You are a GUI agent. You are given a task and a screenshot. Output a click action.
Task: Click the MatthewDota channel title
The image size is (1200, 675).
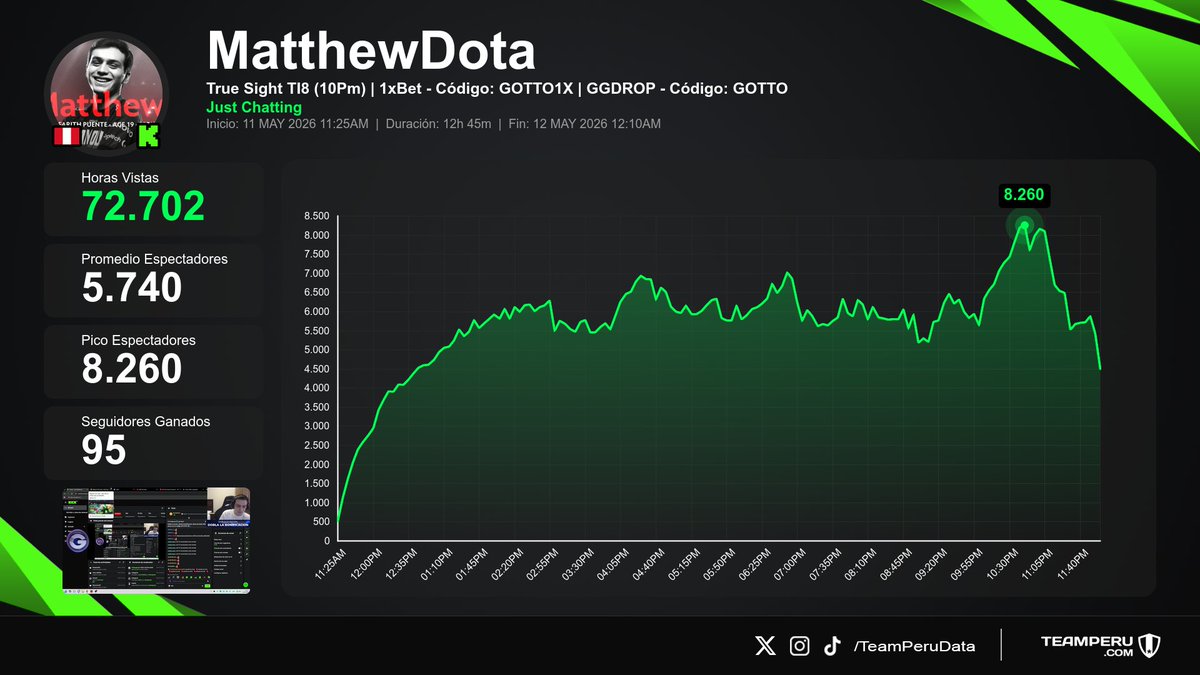tap(371, 50)
